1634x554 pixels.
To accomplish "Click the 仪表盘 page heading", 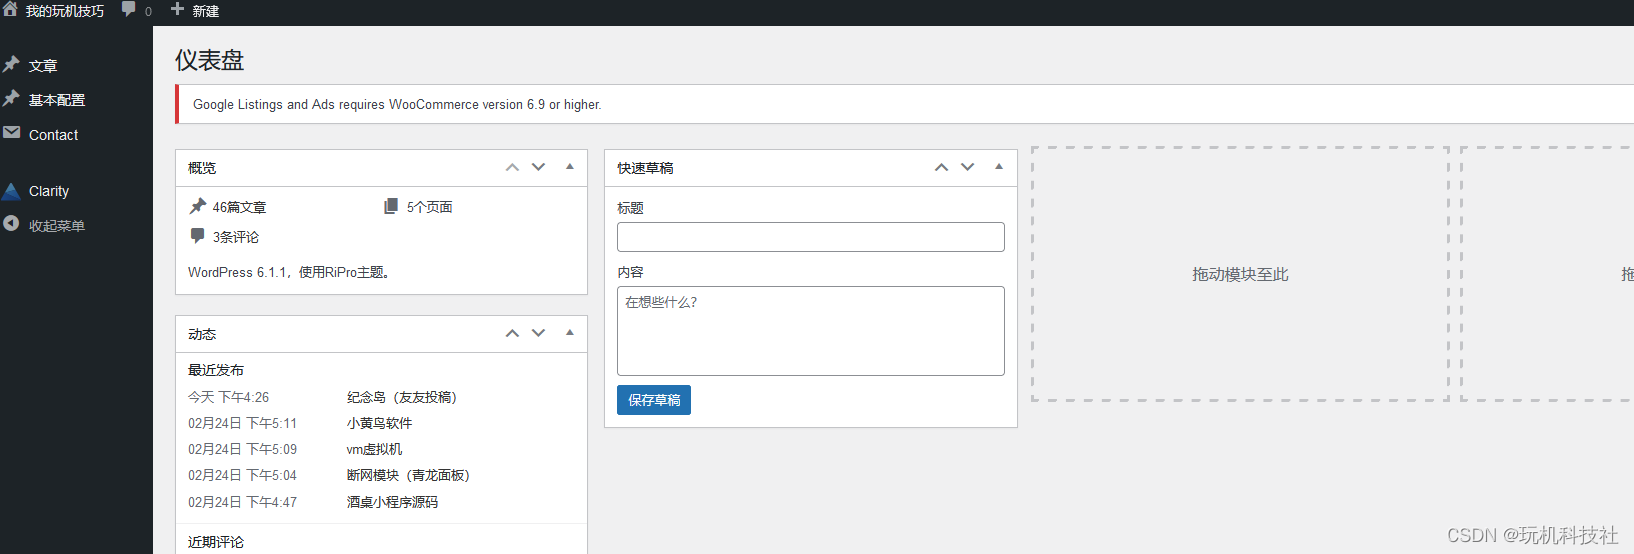I will tap(209, 60).
